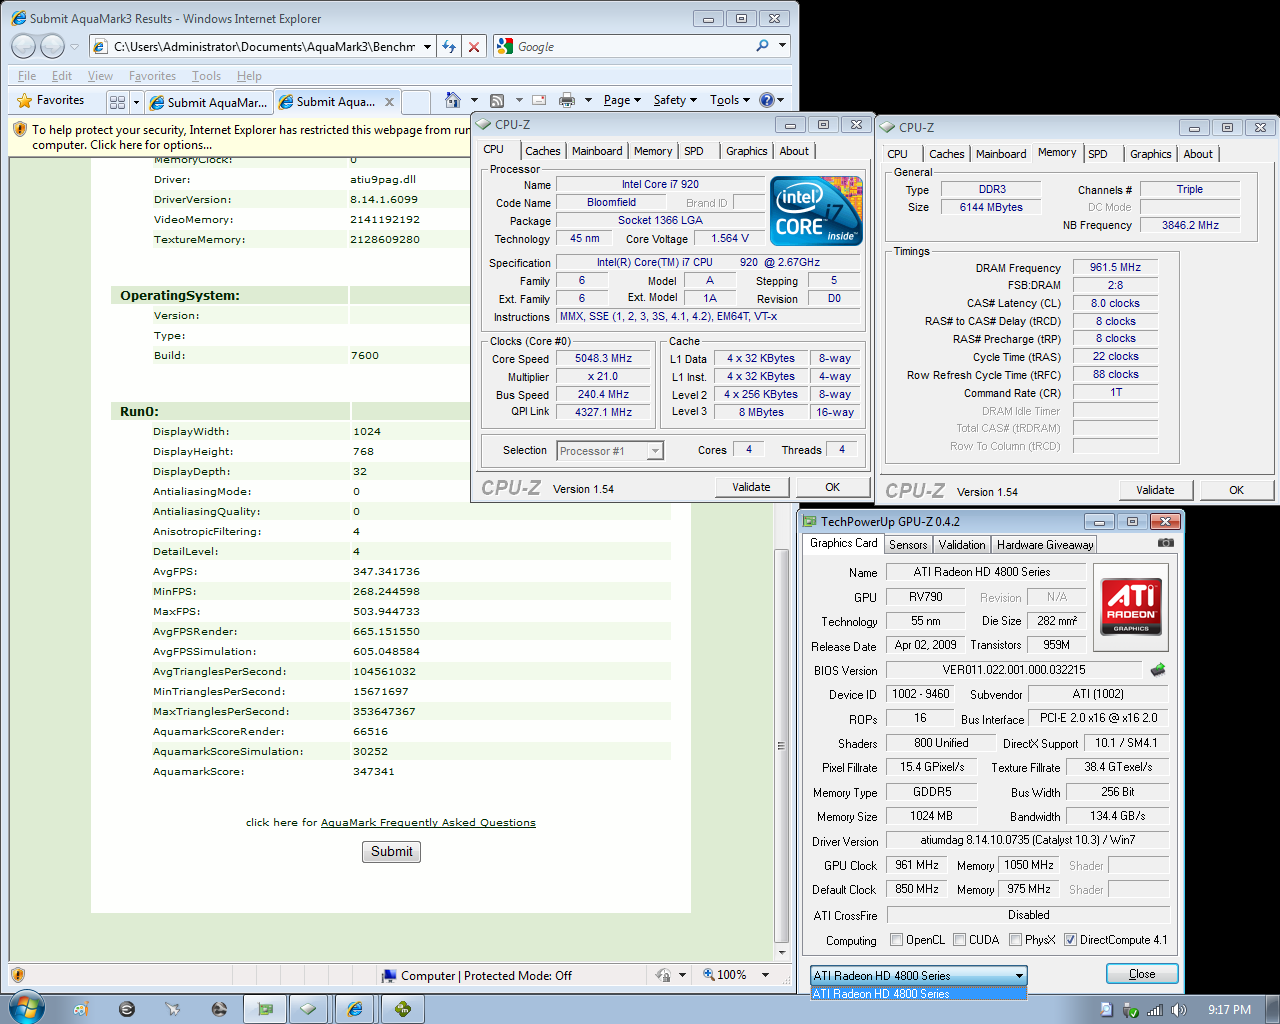
Task: Select ATI Radeon HD 4800 Series list entry
Action: pos(918,994)
